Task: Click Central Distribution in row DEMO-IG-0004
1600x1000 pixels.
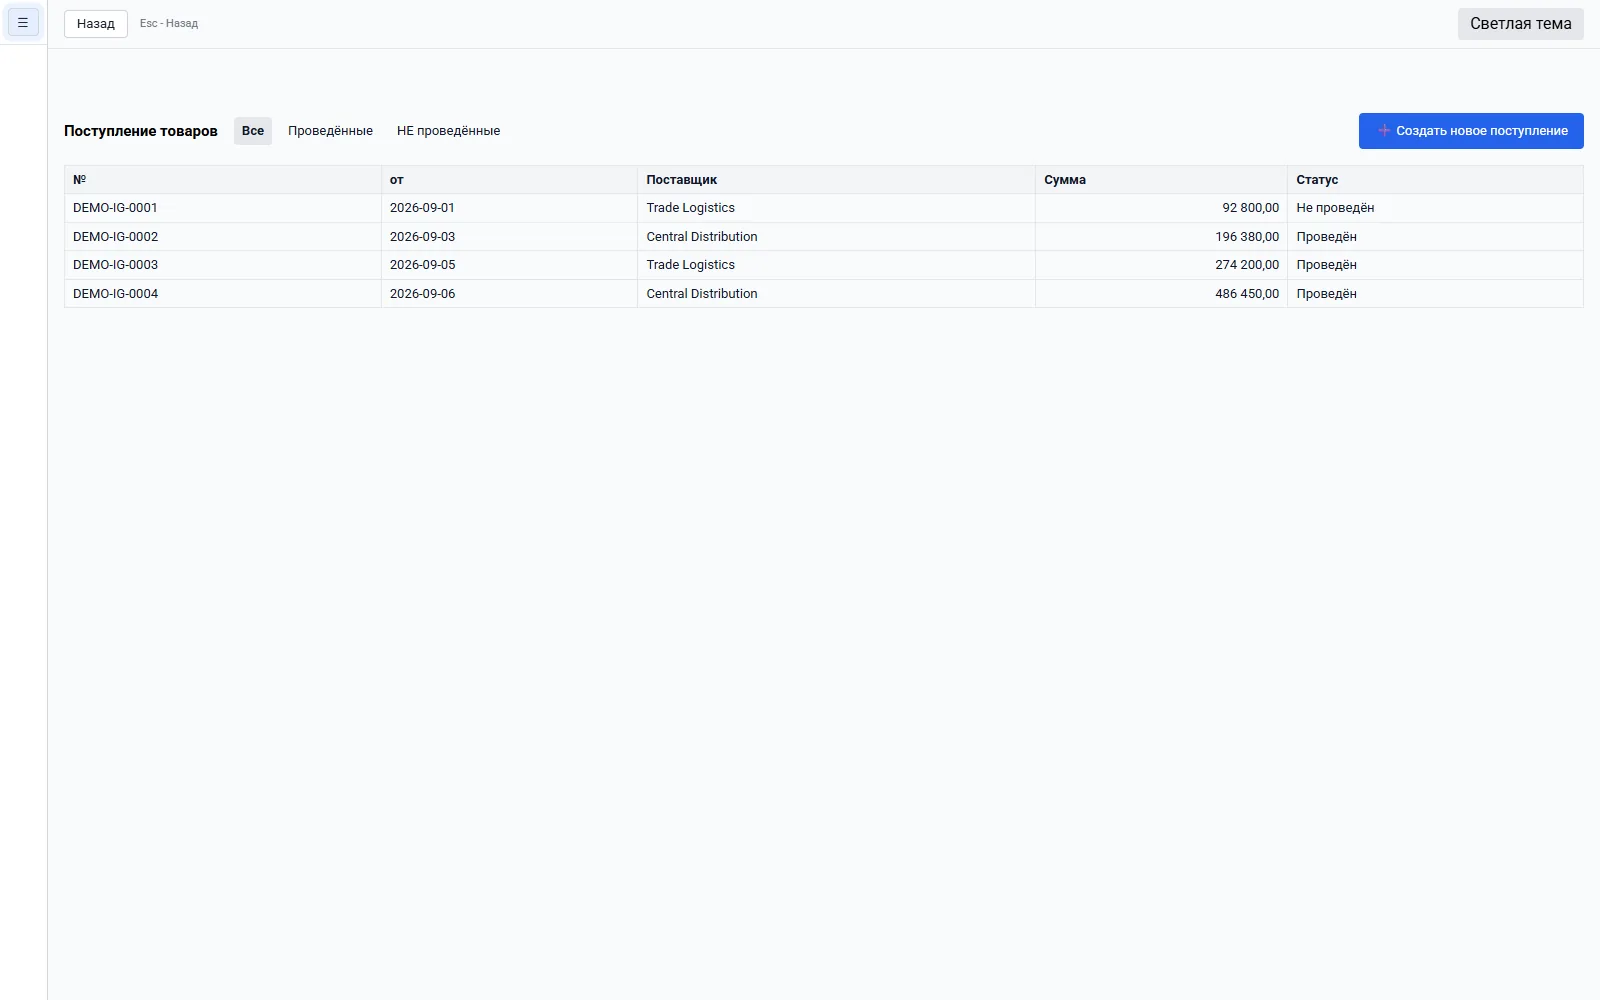Action: pyautogui.click(x=702, y=294)
